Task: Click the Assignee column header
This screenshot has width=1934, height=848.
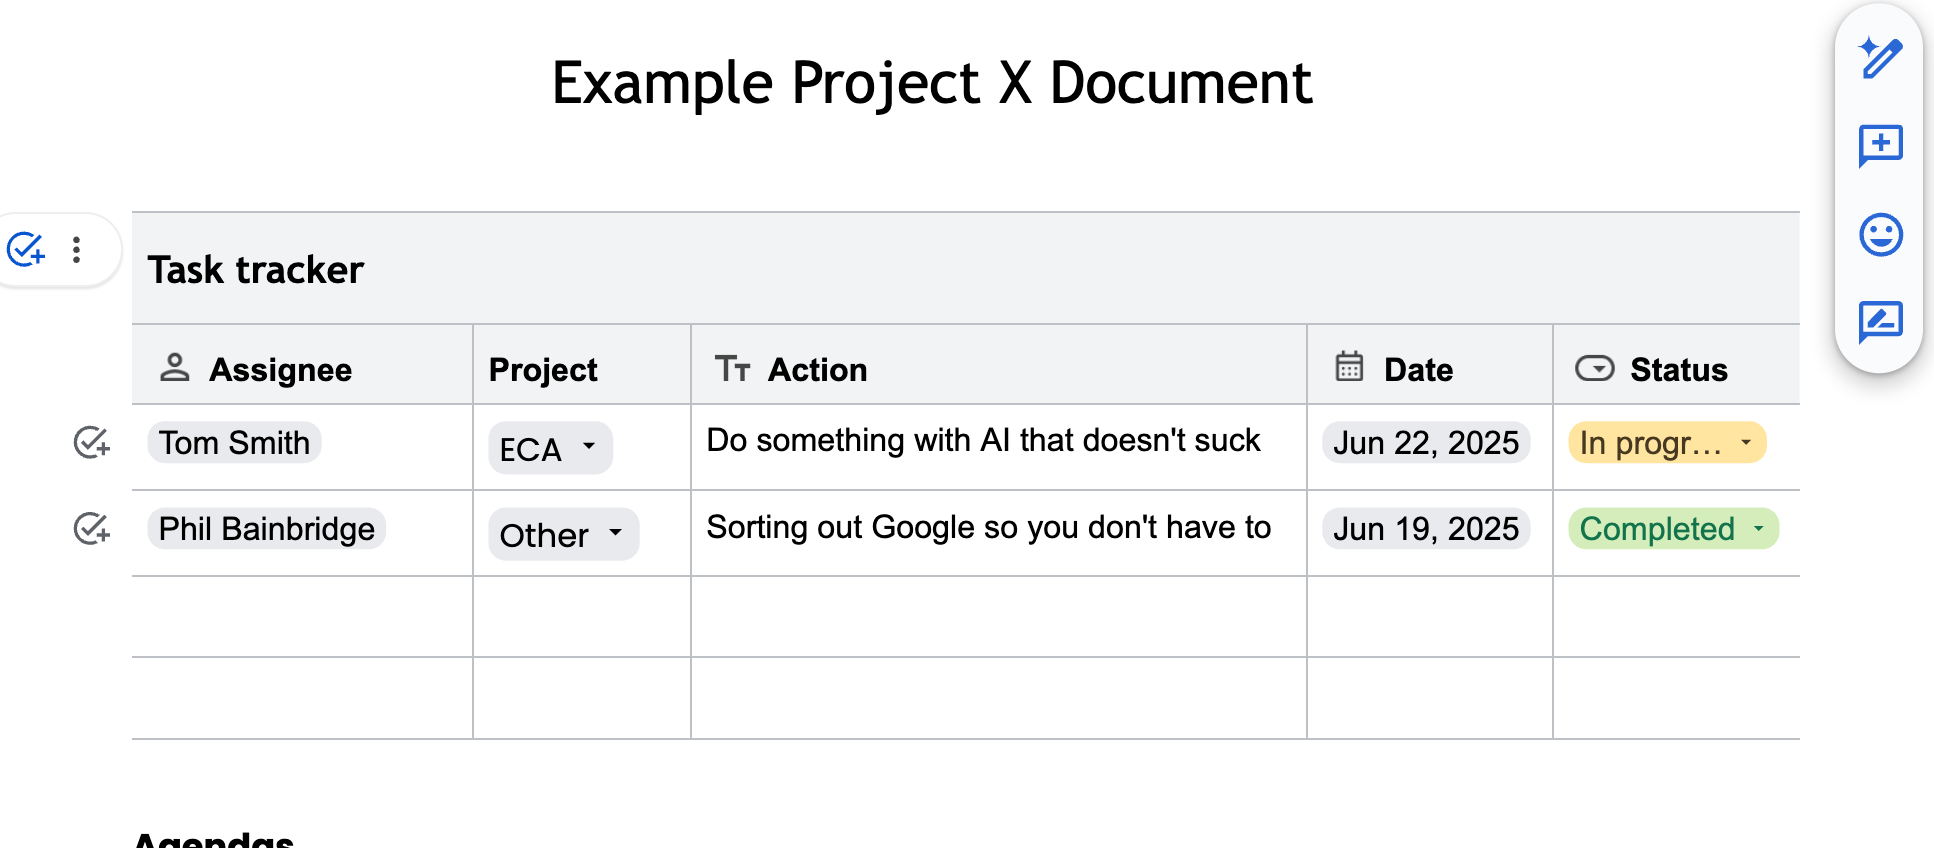Action: [280, 370]
